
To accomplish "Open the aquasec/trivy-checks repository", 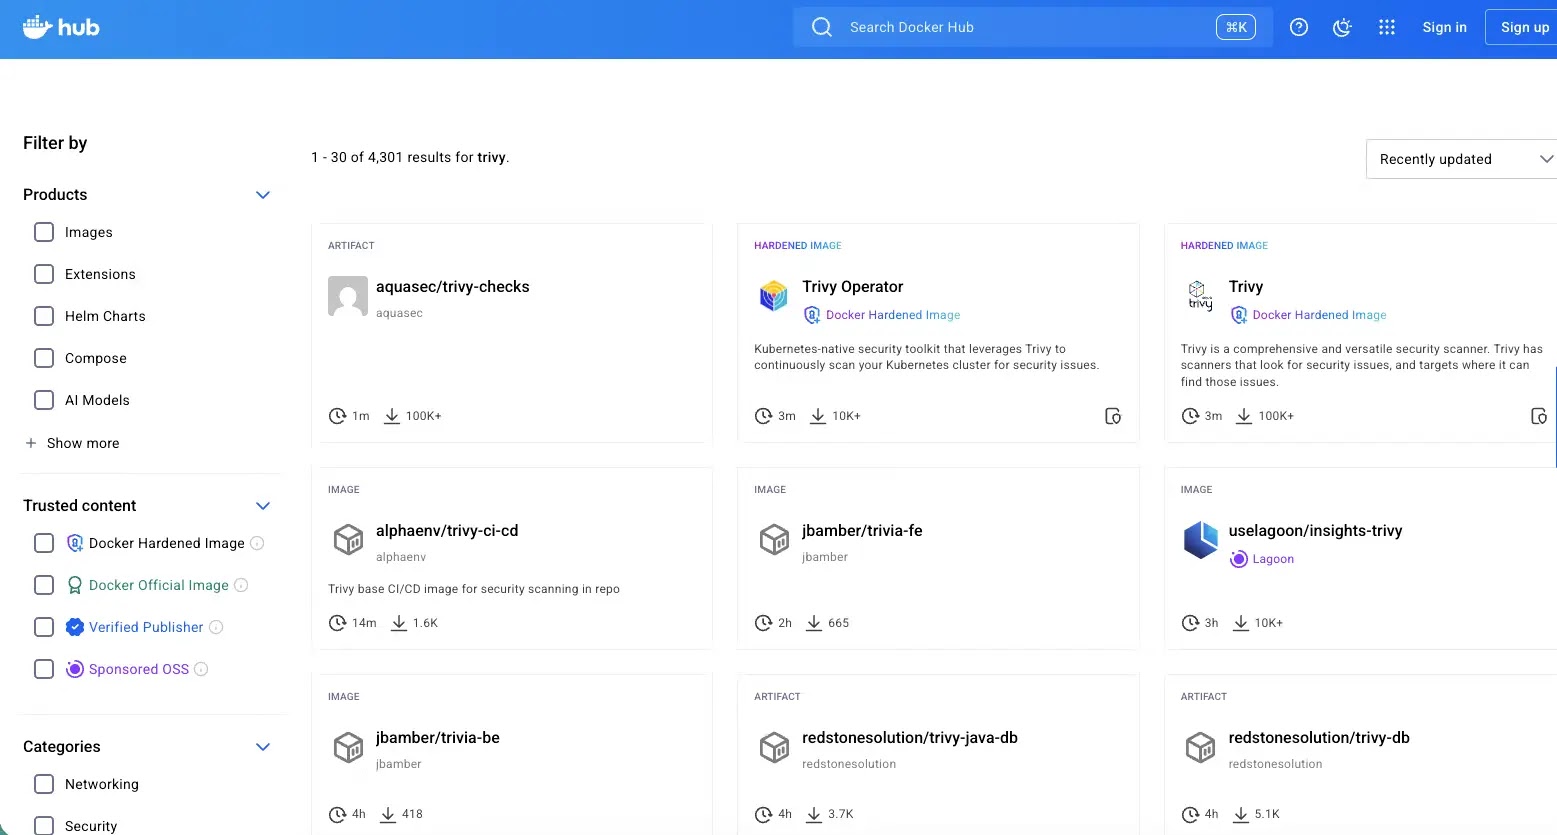I will click(x=452, y=286).
